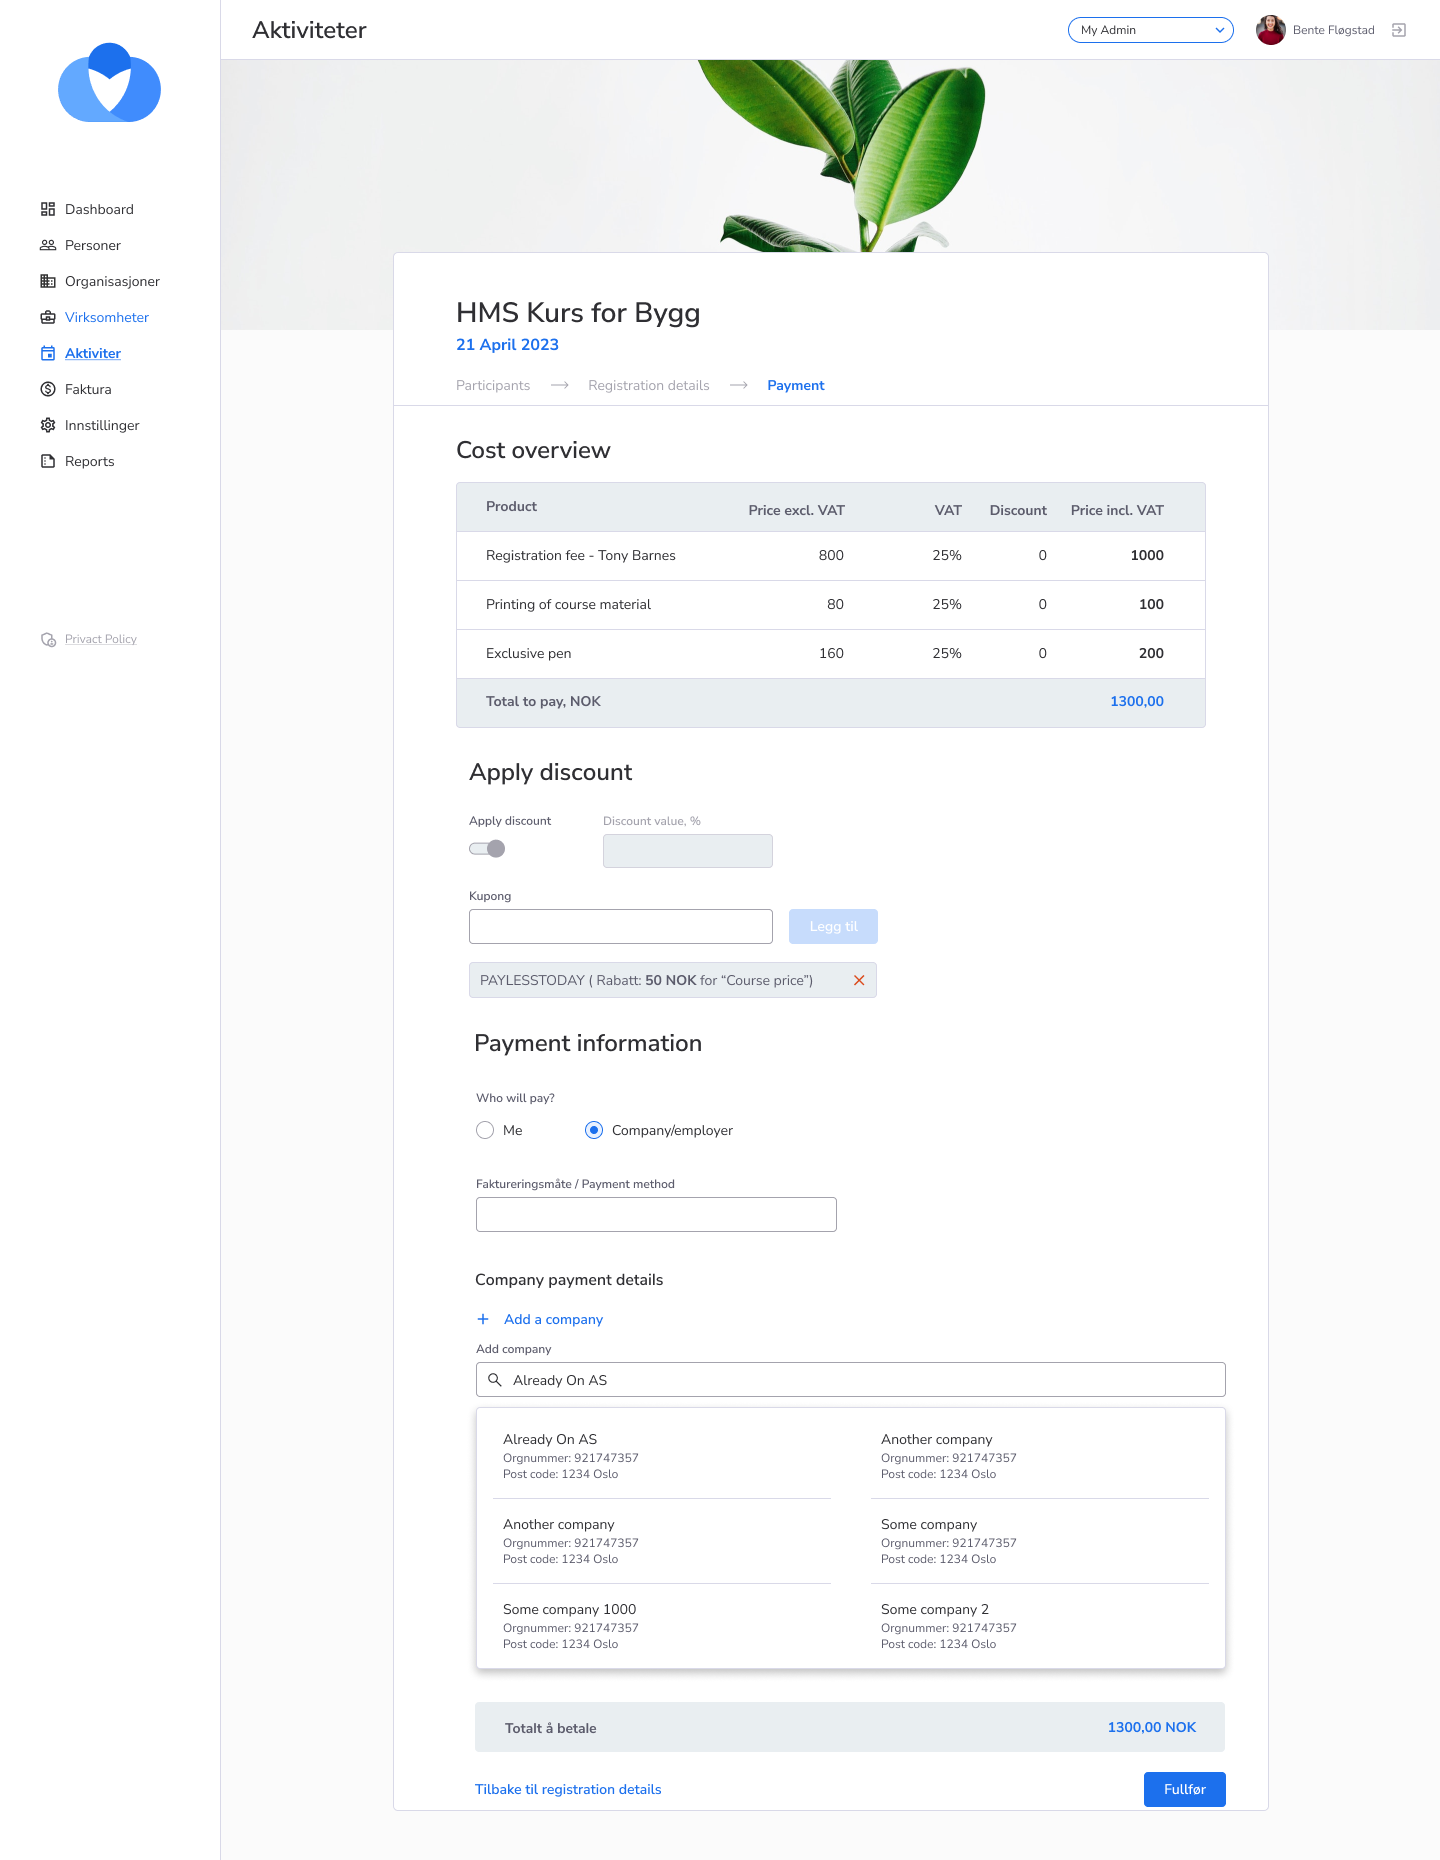1440x1860 pixels.
Task: Open the My Admin dropdown
Action: click(1151, 30)
